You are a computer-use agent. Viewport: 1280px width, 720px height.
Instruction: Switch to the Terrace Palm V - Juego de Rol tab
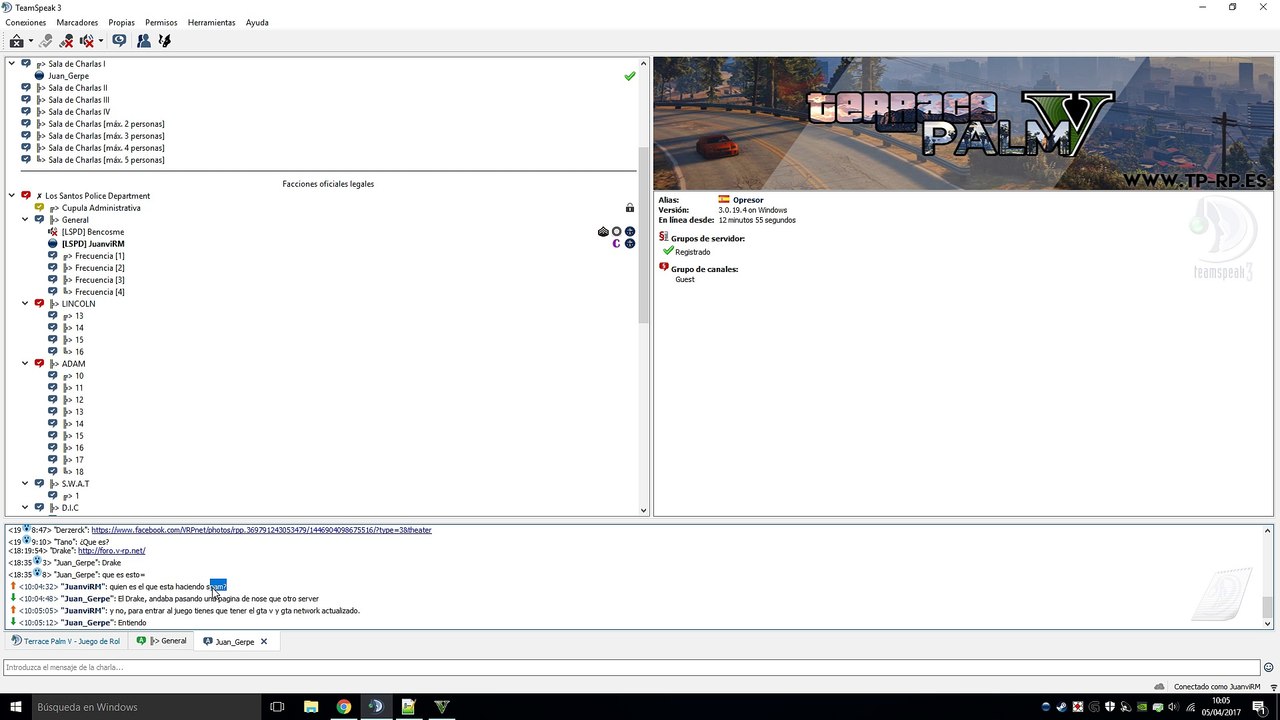click(66, 641)
